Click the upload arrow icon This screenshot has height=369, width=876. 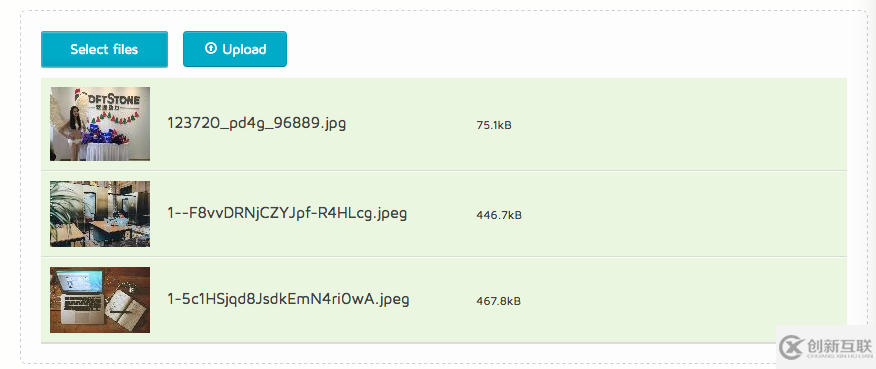pyautogui.click(x=211, y=49)
